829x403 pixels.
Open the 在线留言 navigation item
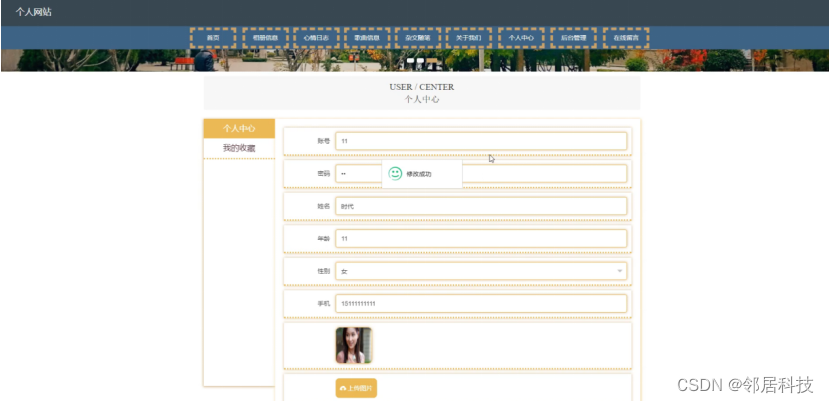626,38
